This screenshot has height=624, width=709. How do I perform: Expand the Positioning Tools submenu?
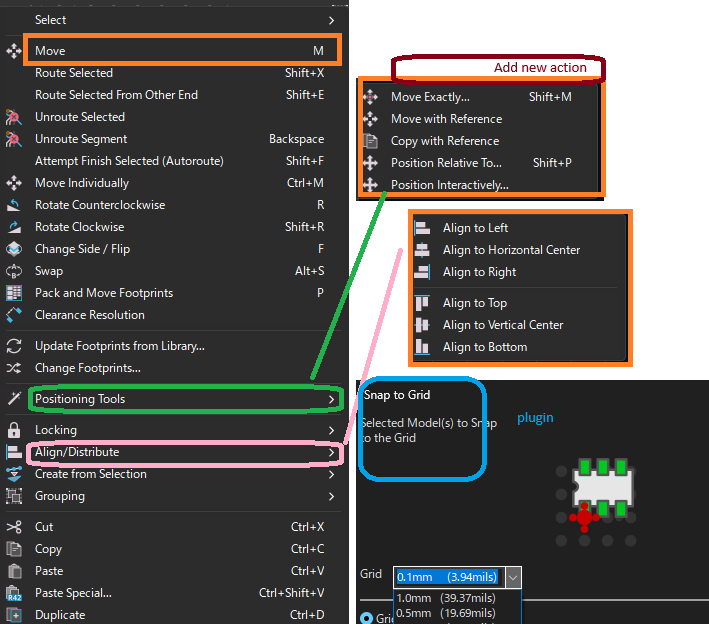(x=180, y=399)
